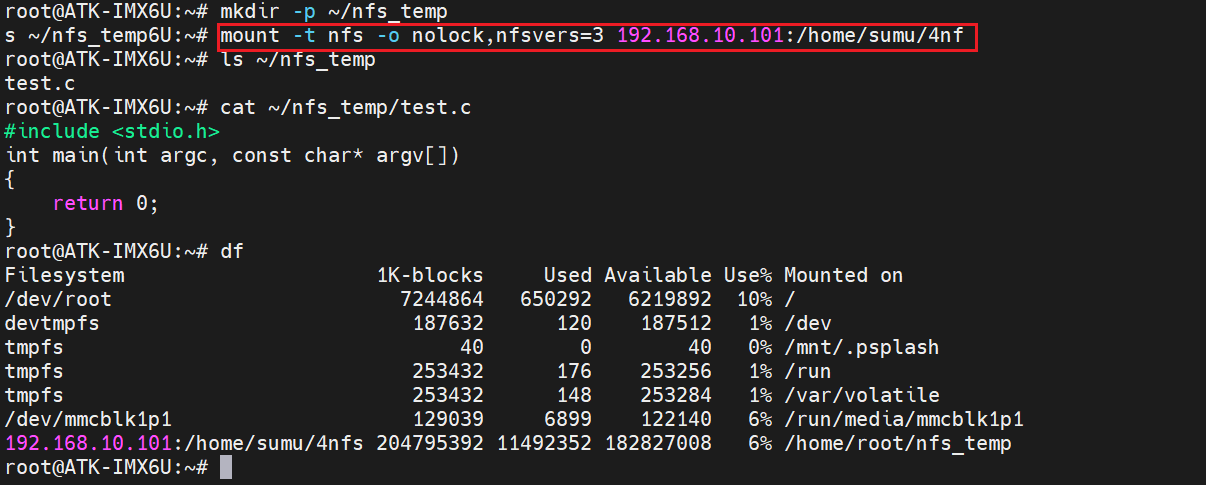Click the red-outlined mount command line

click(595, 37)
